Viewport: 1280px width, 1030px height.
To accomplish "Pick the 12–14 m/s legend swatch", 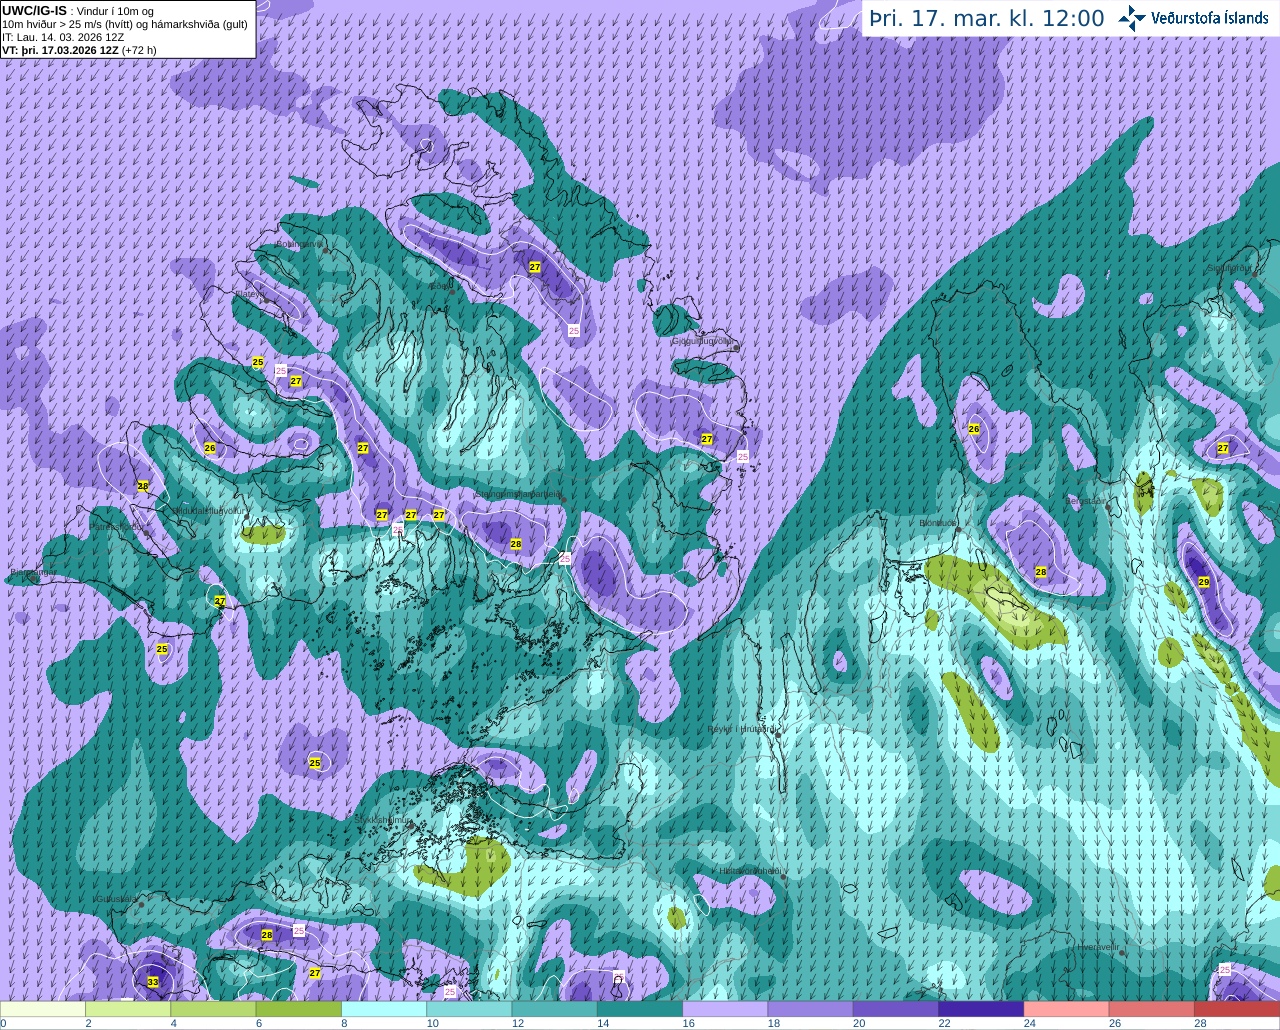I will pyautogui.click(x=555, y=1009).
